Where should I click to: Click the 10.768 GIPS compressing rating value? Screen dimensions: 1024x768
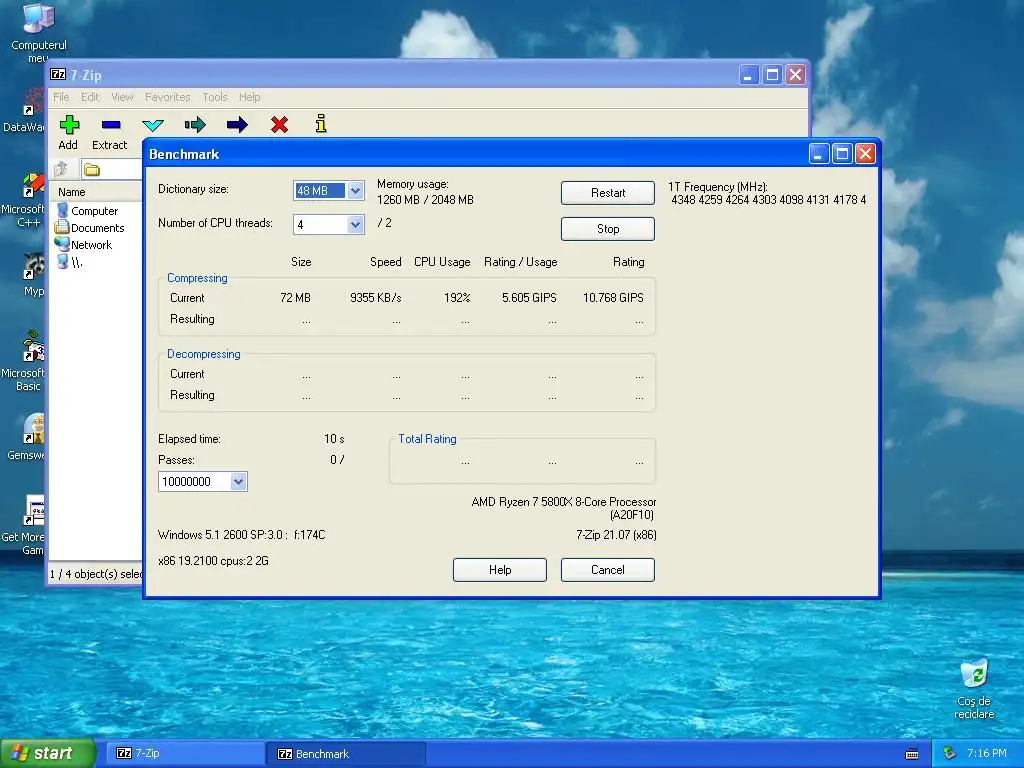click(x=613, y=297)
